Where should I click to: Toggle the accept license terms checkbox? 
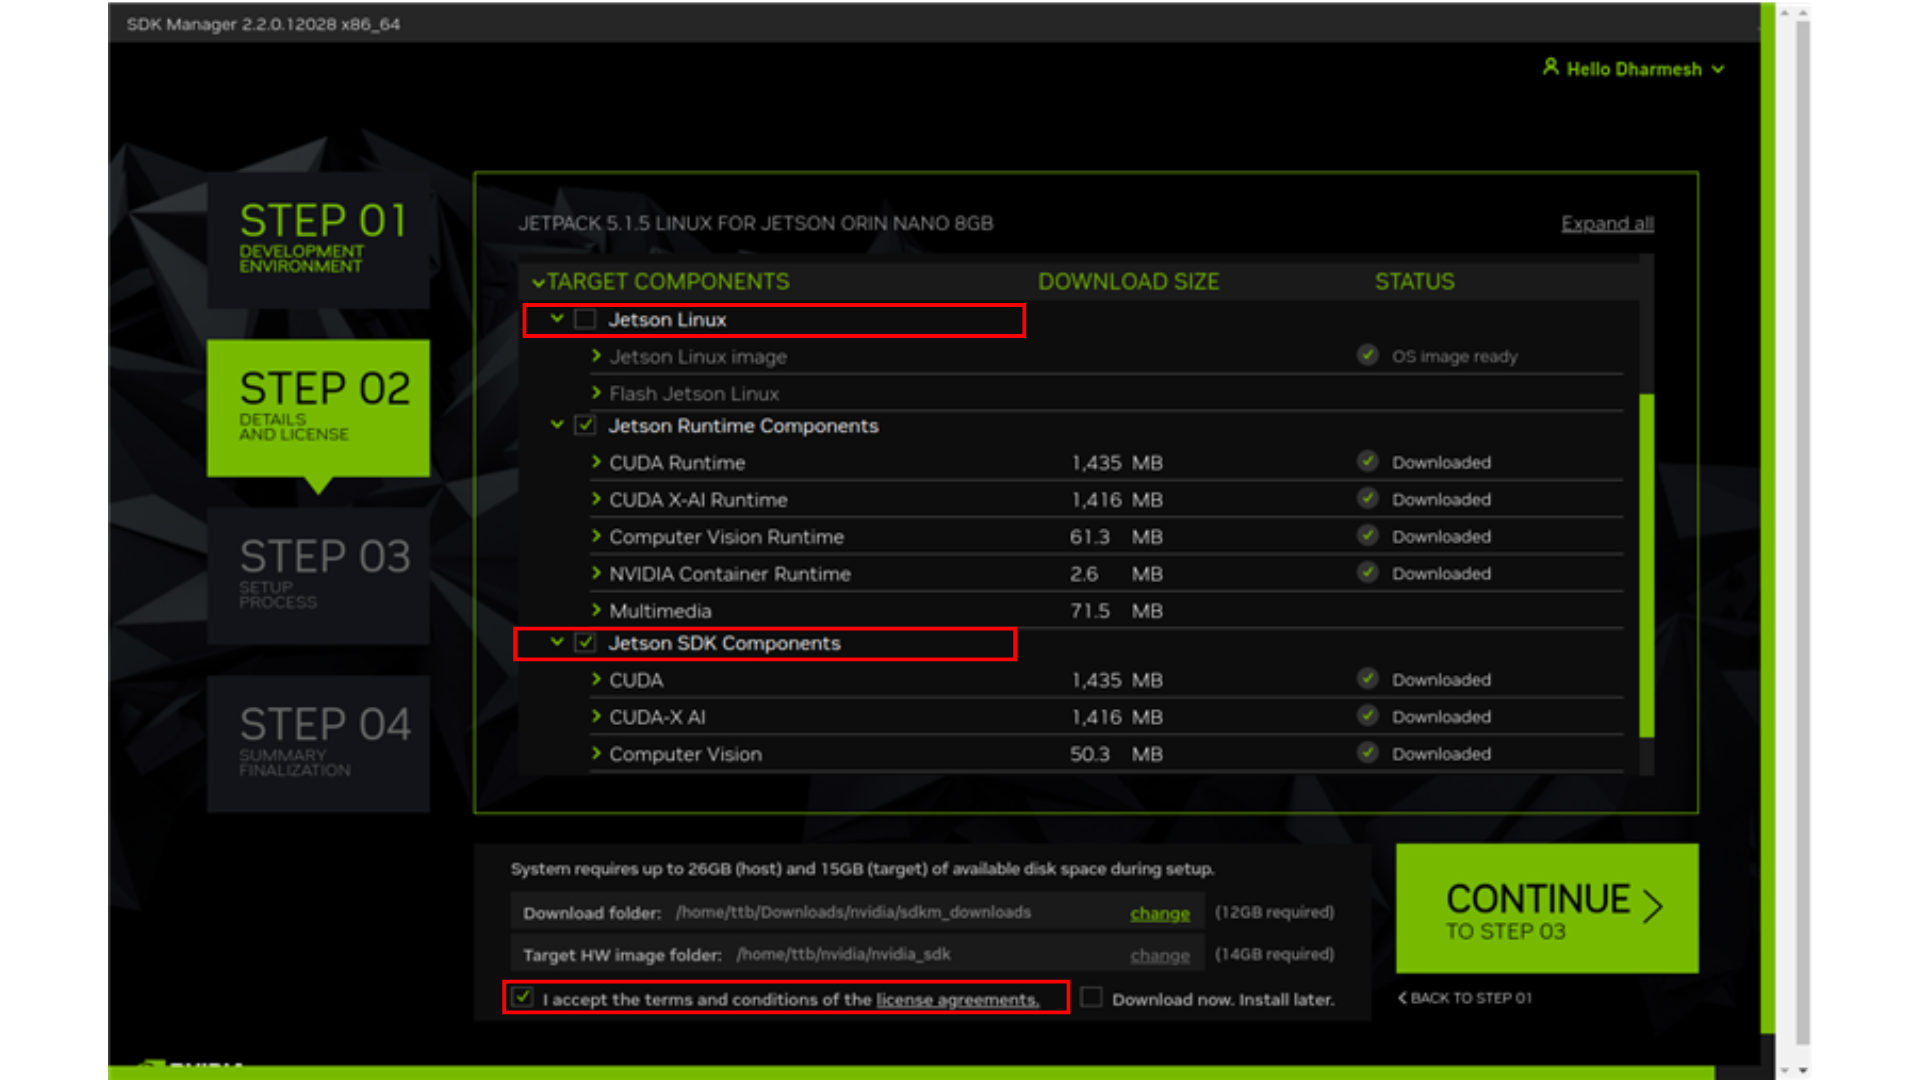click(523, 997)
